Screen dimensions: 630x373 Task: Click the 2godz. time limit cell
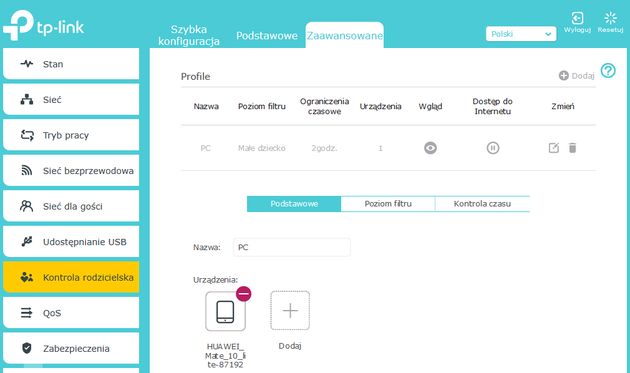[x=324, y=148]
